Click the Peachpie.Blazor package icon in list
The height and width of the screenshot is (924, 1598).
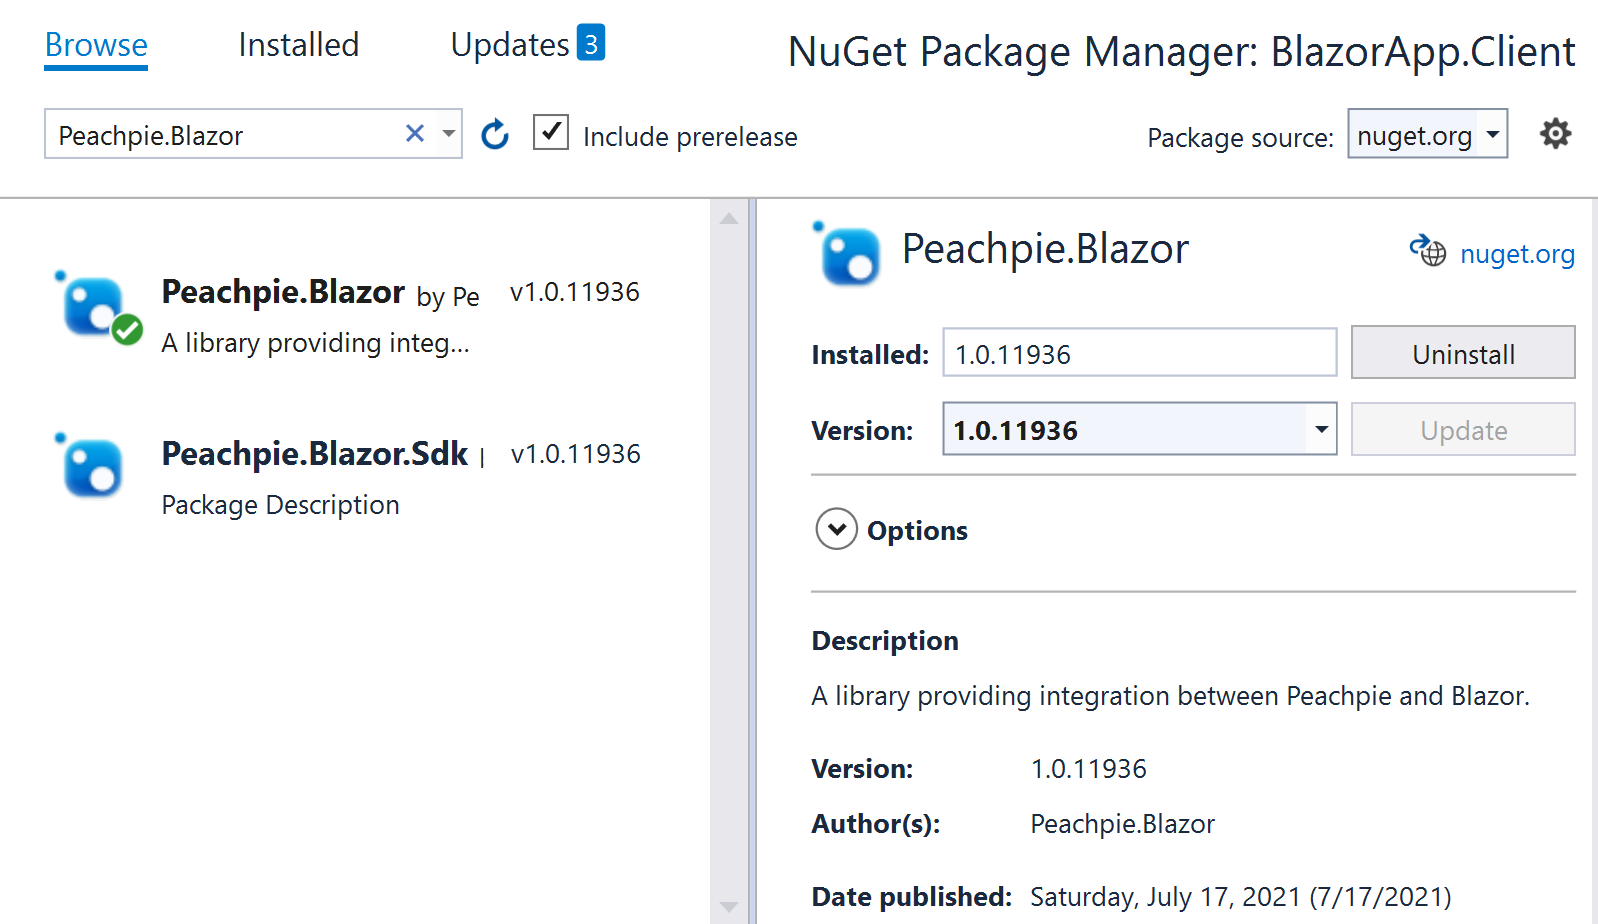point(93,306)
